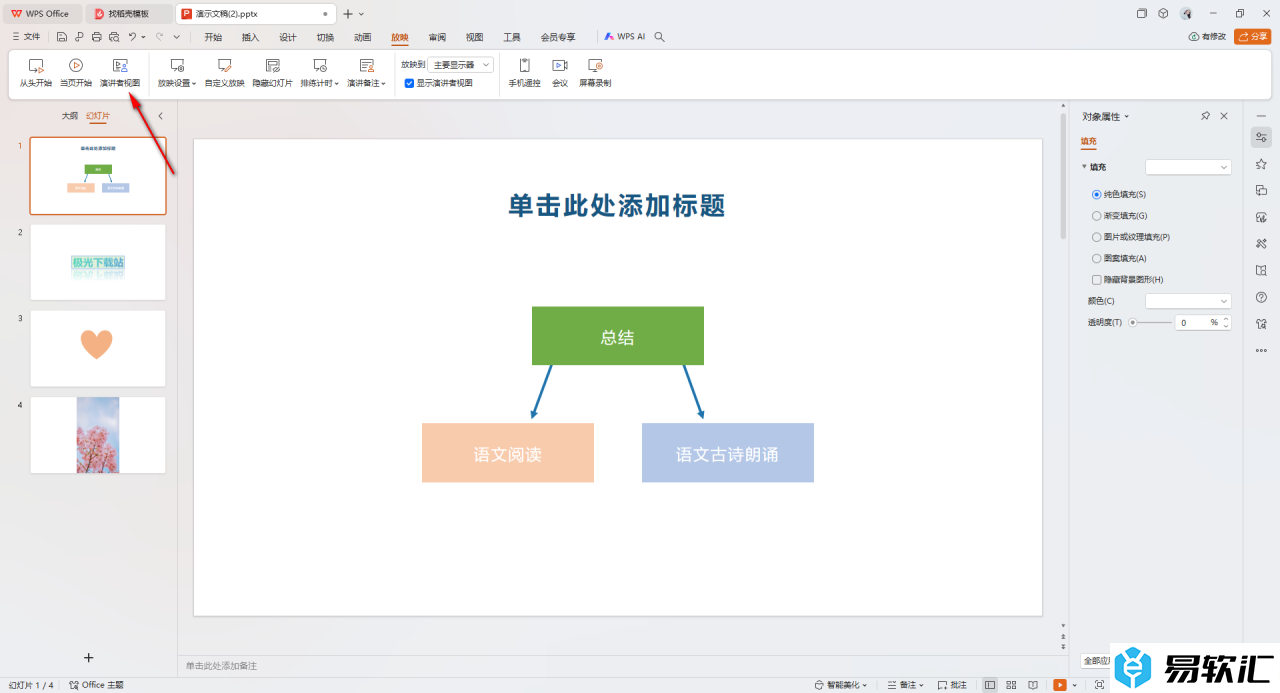Viewport: 1280px width, 693px height.
Task: Select slide 3 heart thumbnail
Action: 98,348
